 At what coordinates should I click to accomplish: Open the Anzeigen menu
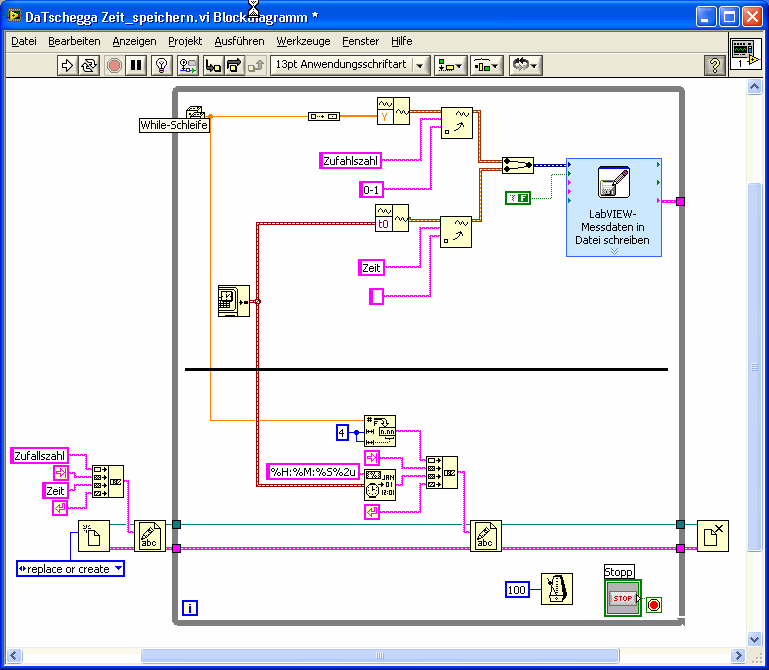[134, 41]
